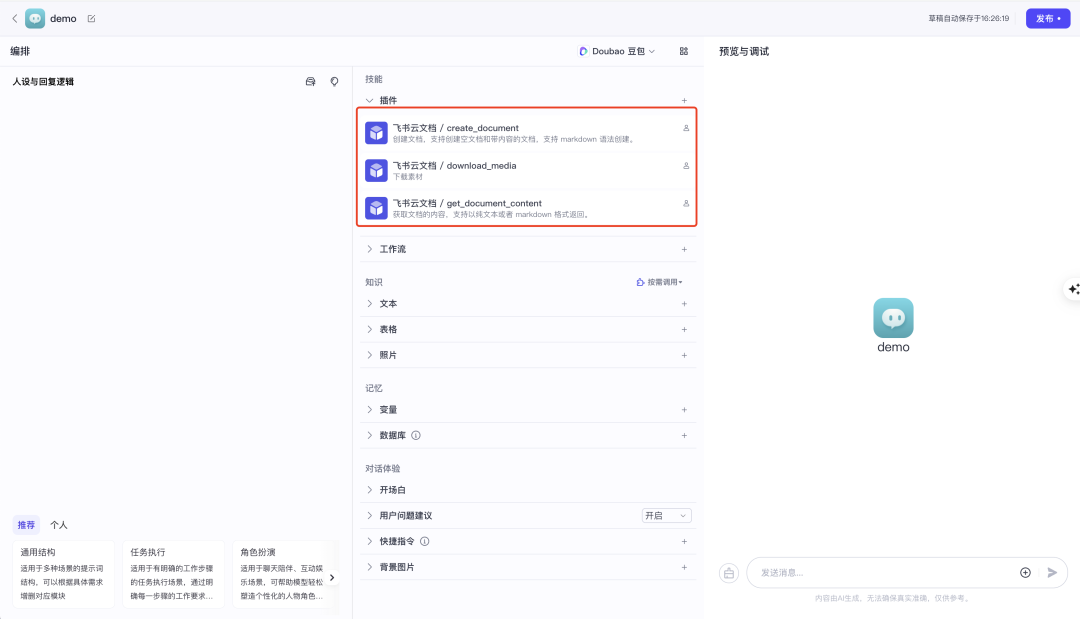
Task: Open the 按需调用 dropdown
Action: point(659,282)
